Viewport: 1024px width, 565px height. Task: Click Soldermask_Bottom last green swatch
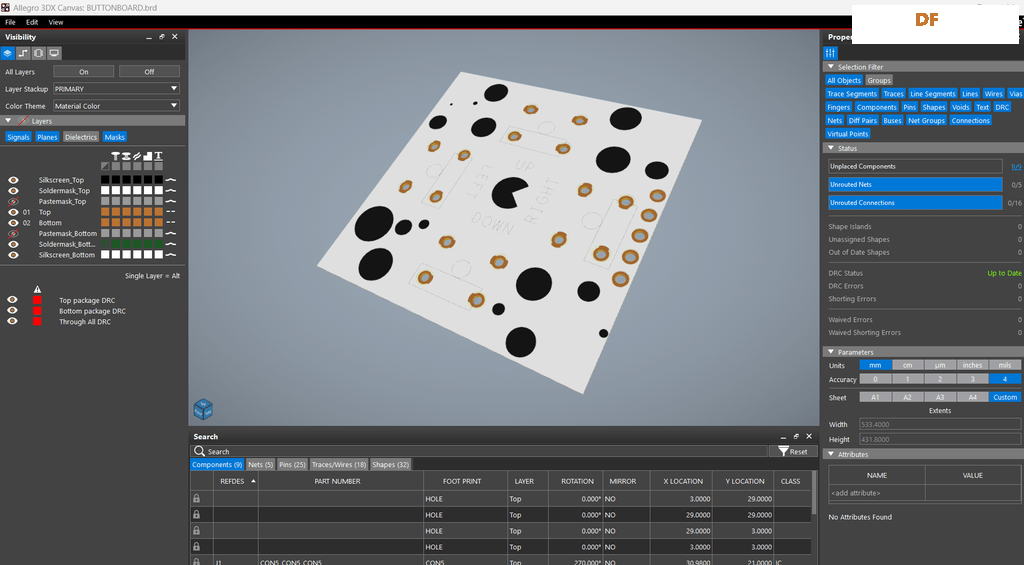tap(158, 244)
